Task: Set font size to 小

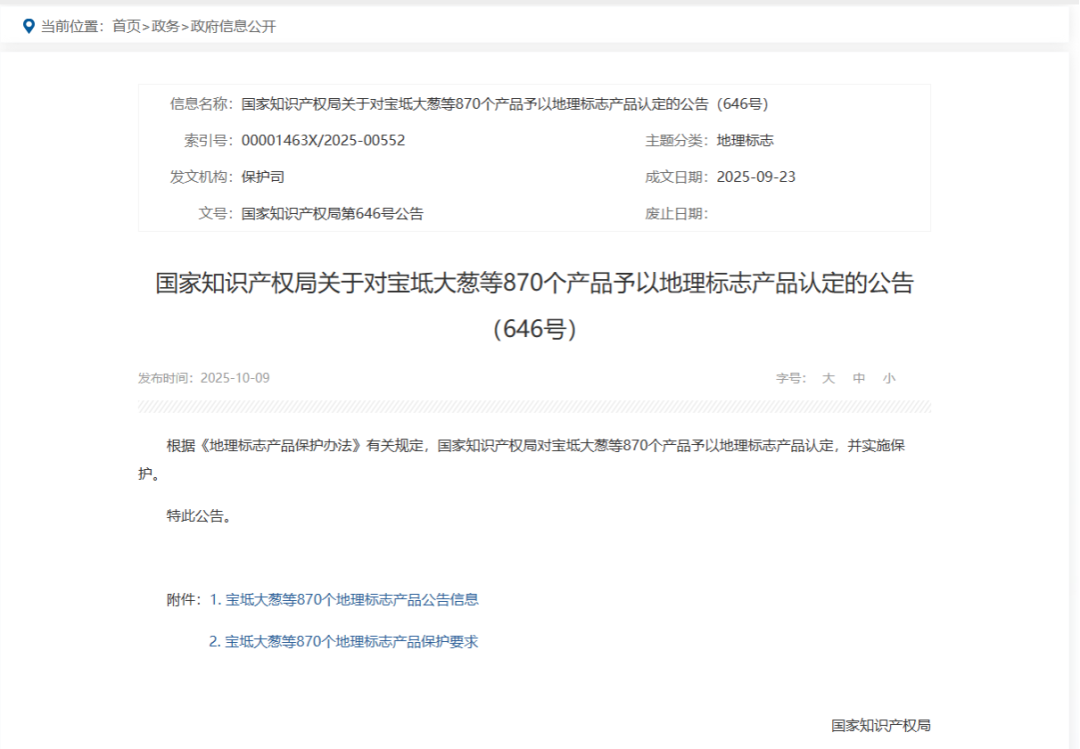Action: [x=889, y=378]
